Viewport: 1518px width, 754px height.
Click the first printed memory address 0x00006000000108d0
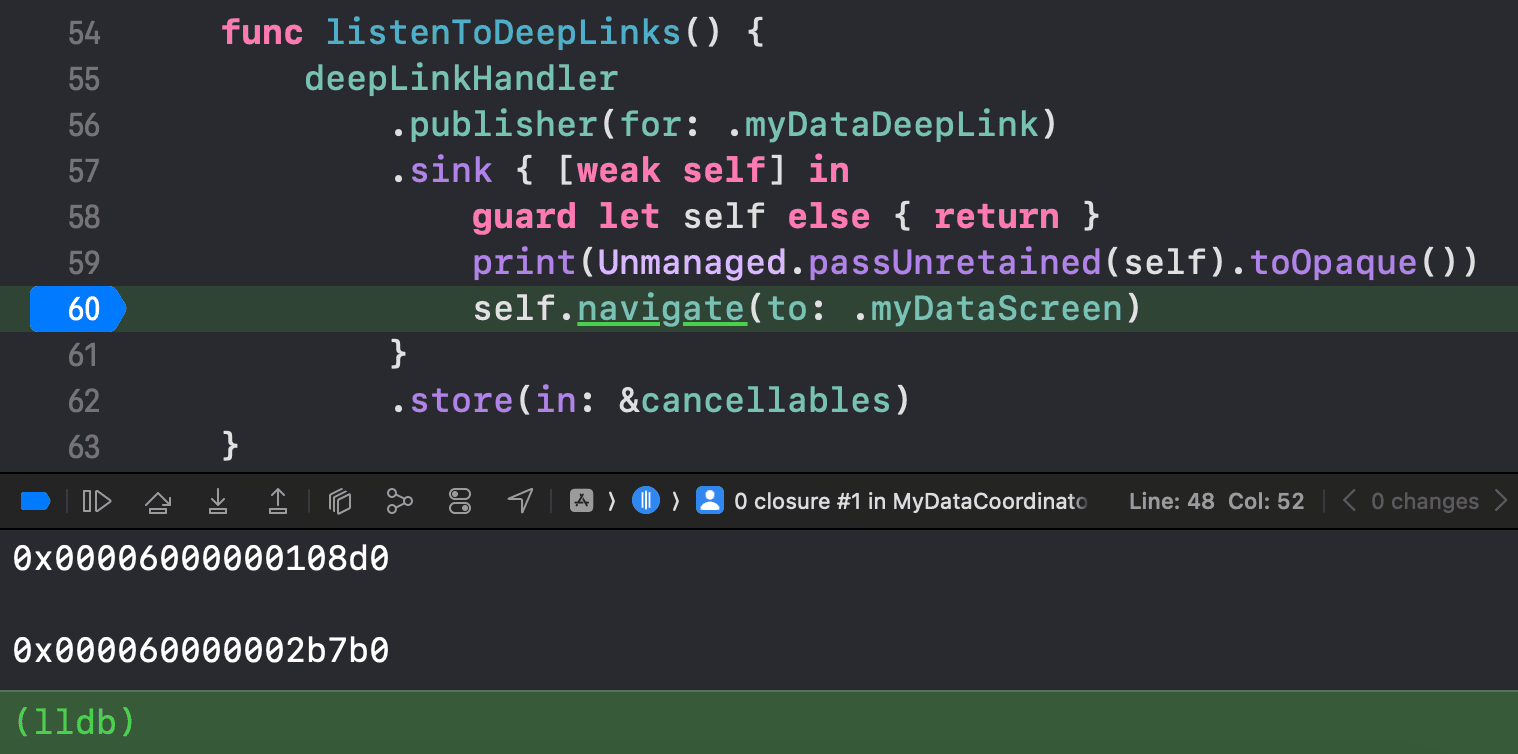201,560
